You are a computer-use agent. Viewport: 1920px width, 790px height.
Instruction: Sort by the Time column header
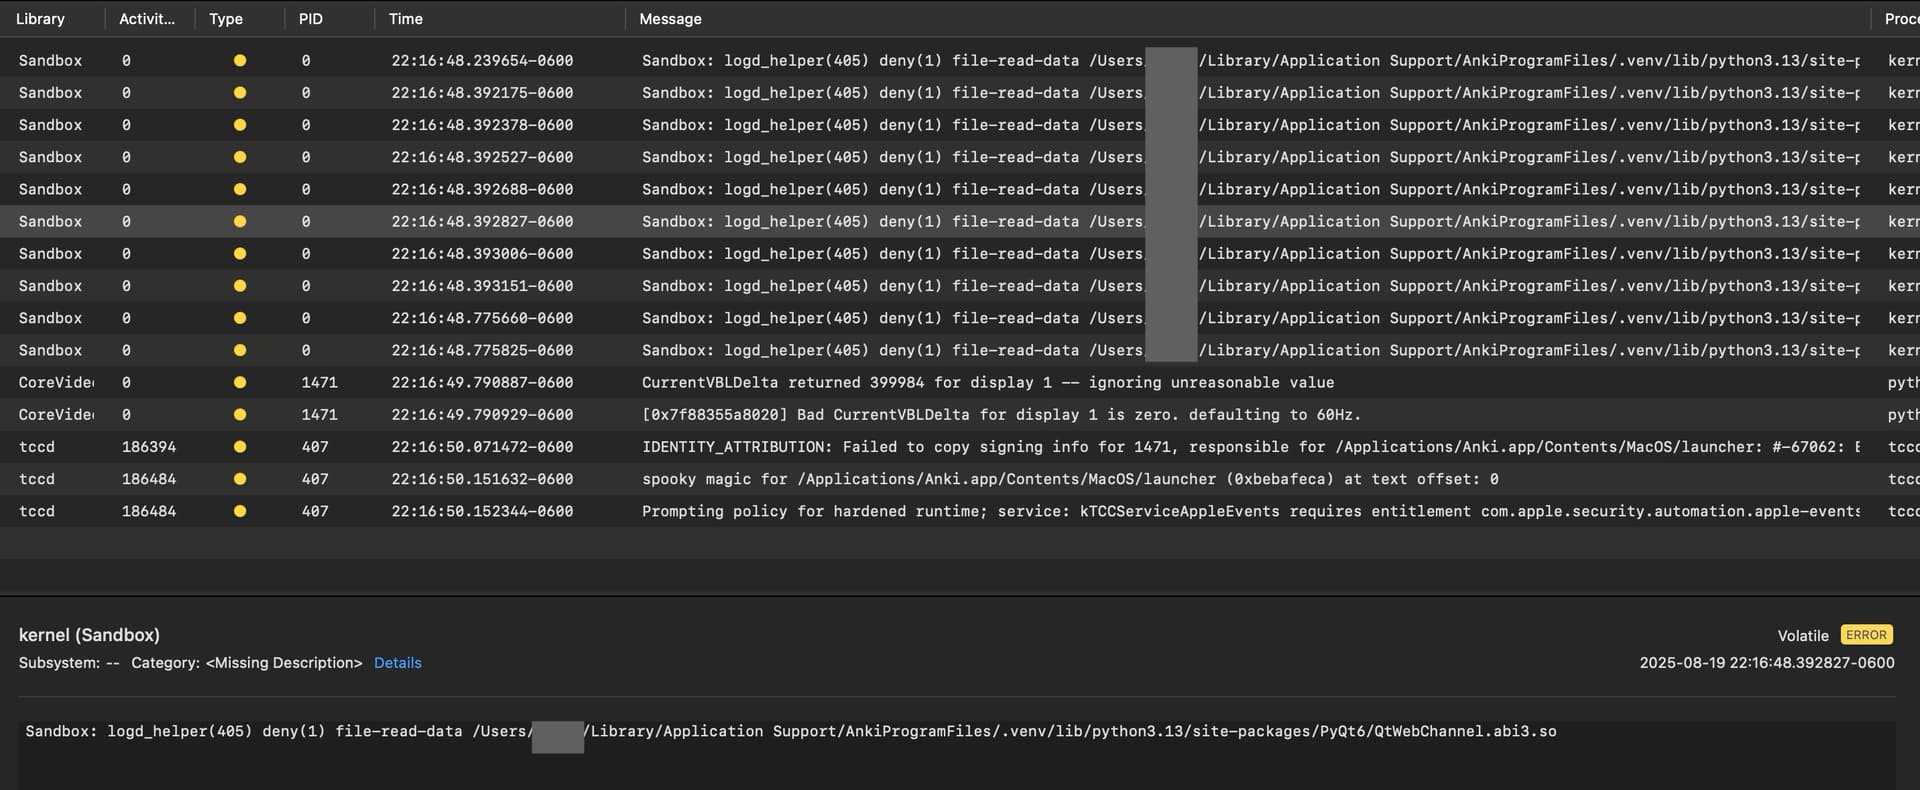405,19
